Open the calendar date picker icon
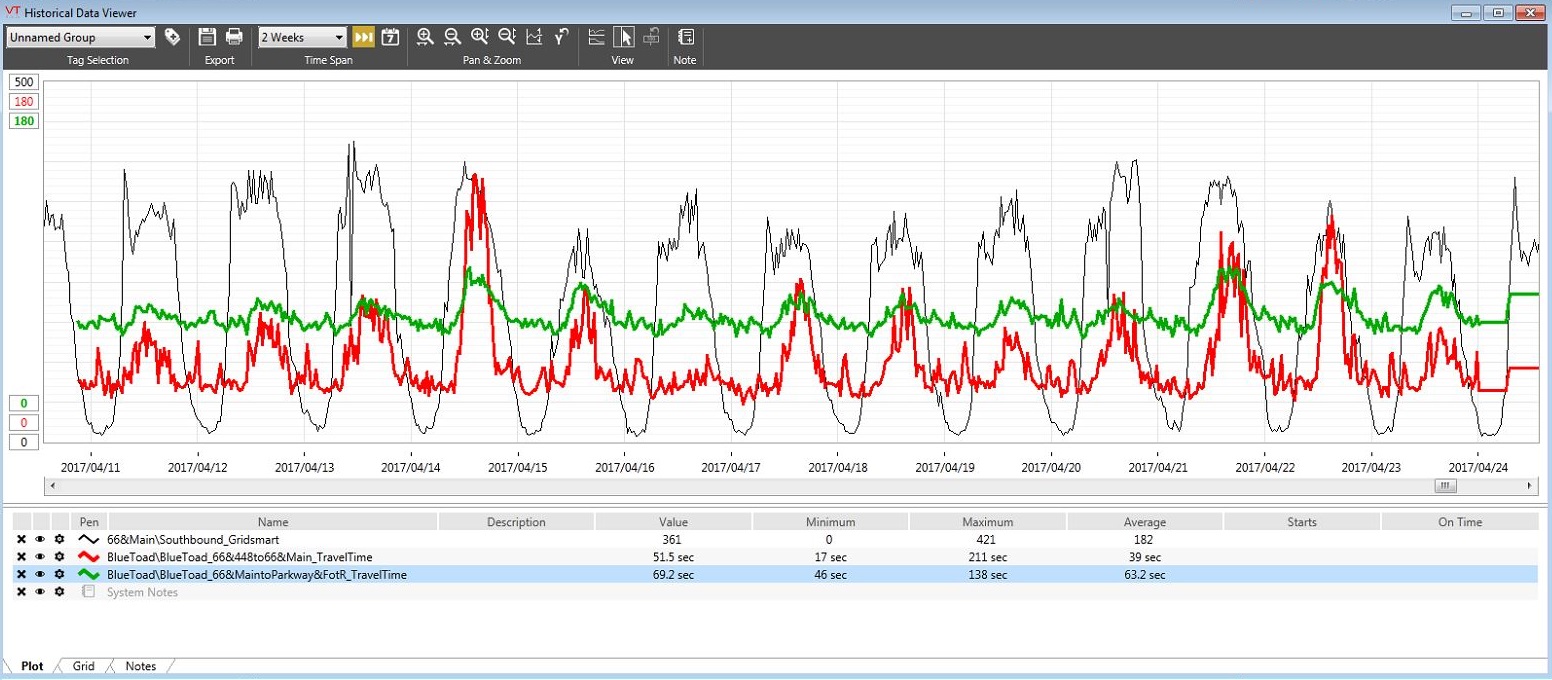 point(391,37)
